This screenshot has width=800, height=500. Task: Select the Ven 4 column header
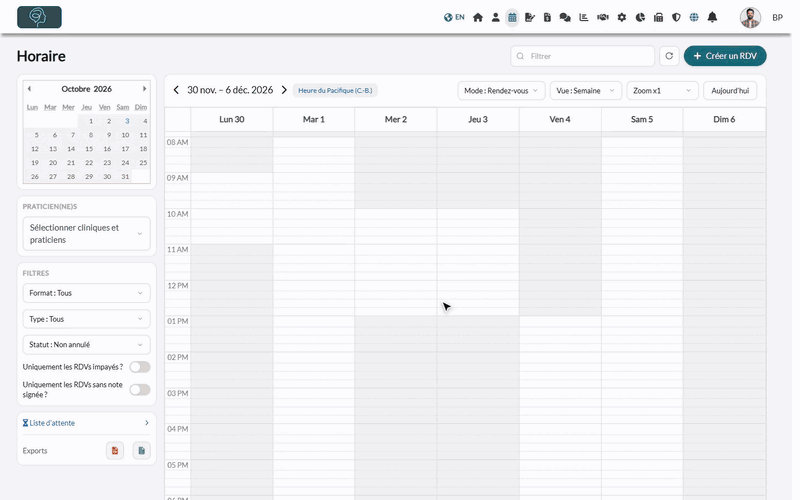(x=560, y=119)
